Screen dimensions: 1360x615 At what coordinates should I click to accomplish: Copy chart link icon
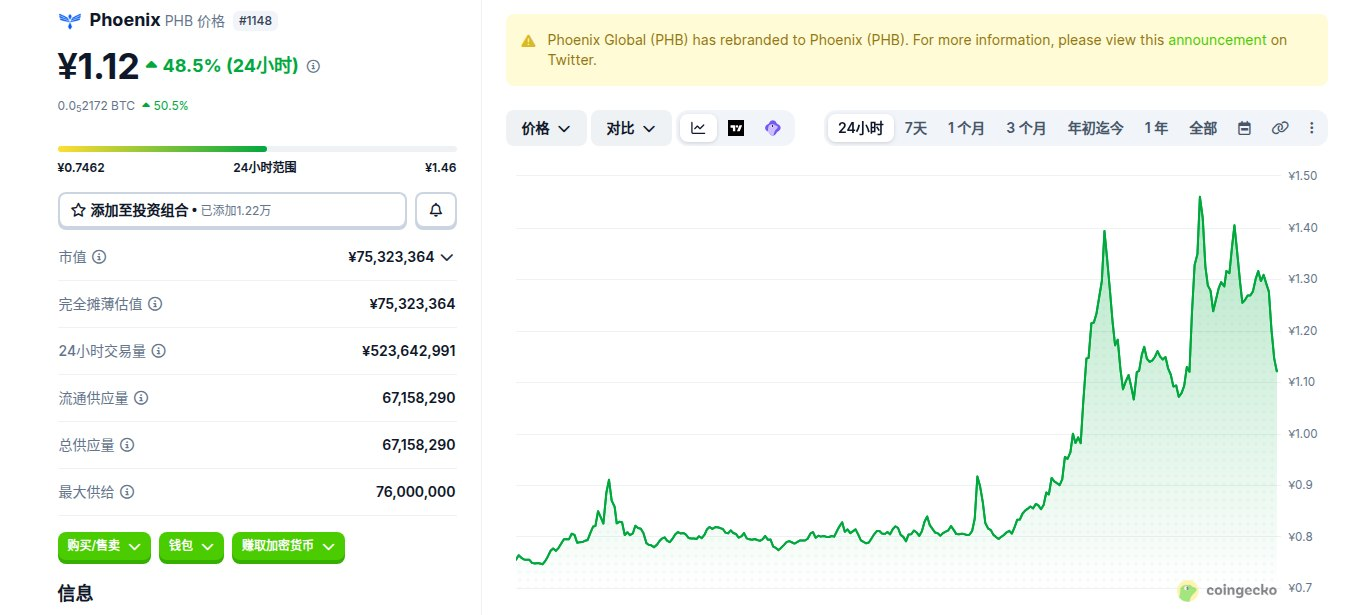pos(1279,128)
